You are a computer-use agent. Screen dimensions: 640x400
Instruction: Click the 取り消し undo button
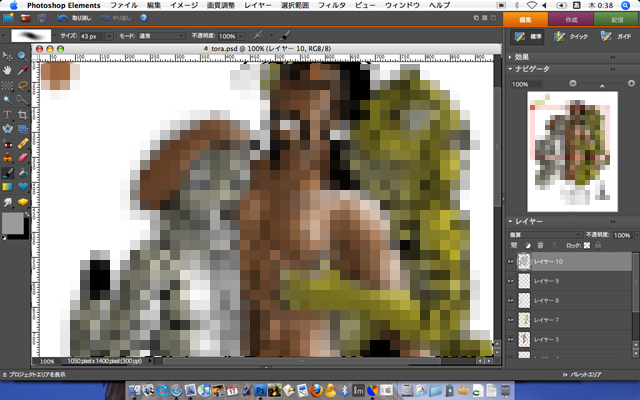74,18
